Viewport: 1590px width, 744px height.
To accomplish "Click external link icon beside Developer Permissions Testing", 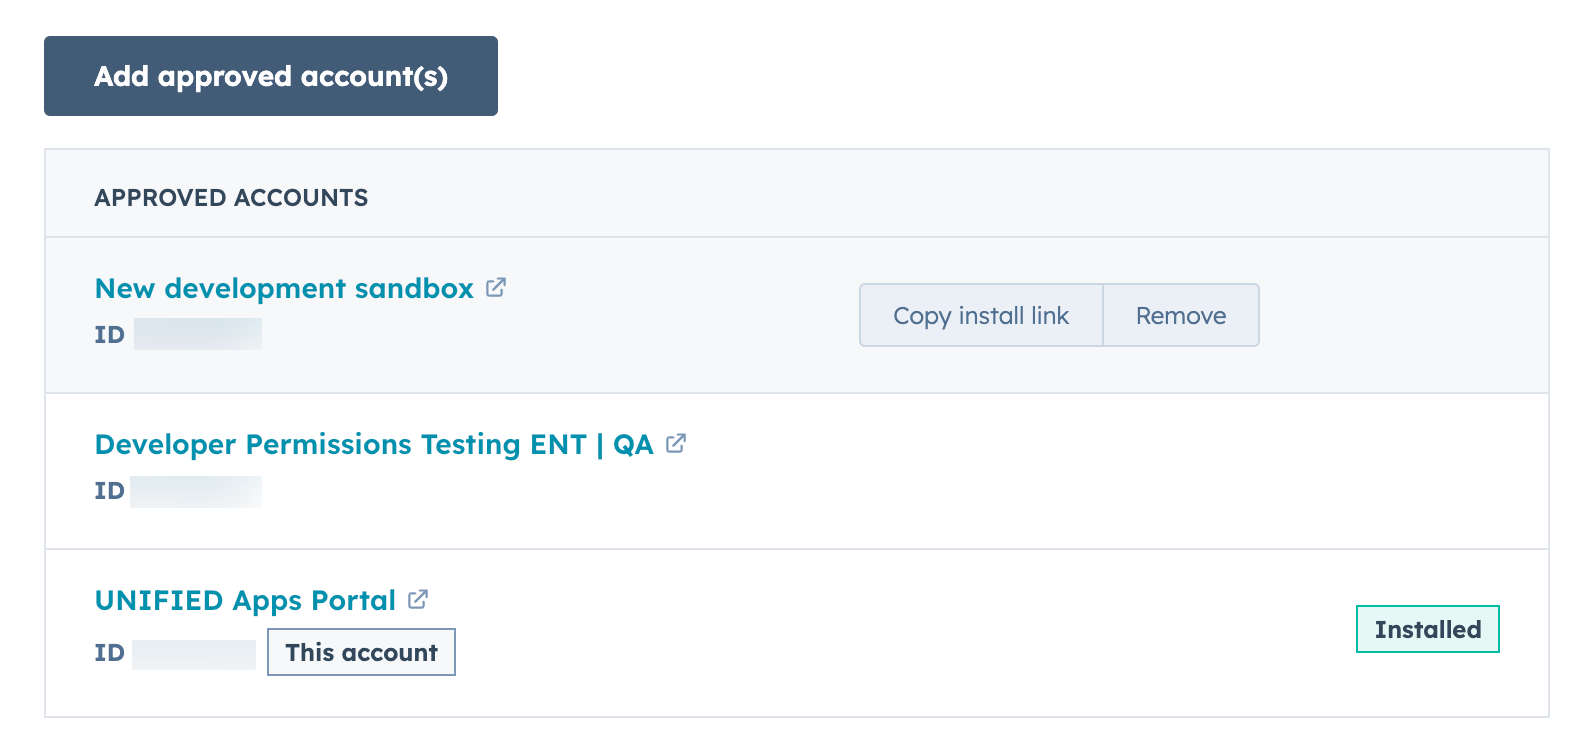I will pyautogui.click(x=676, y=443).
